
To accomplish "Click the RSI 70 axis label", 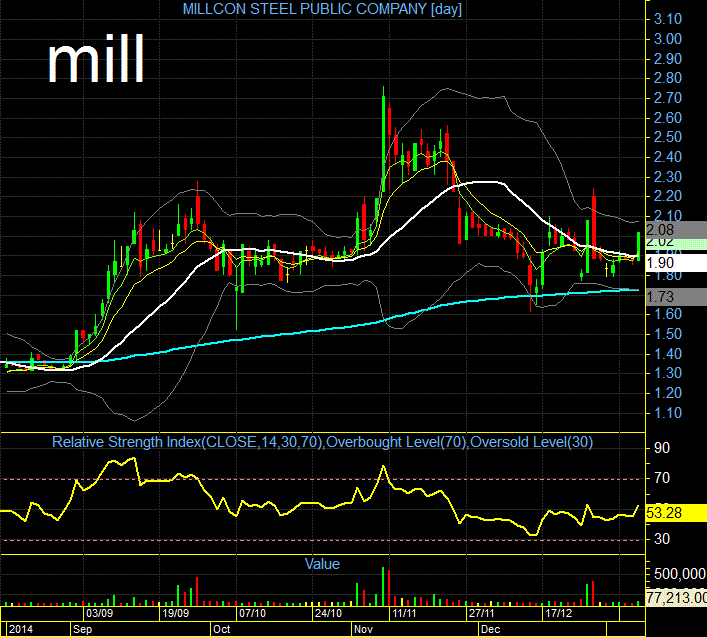I will click(x=662, y=478).
